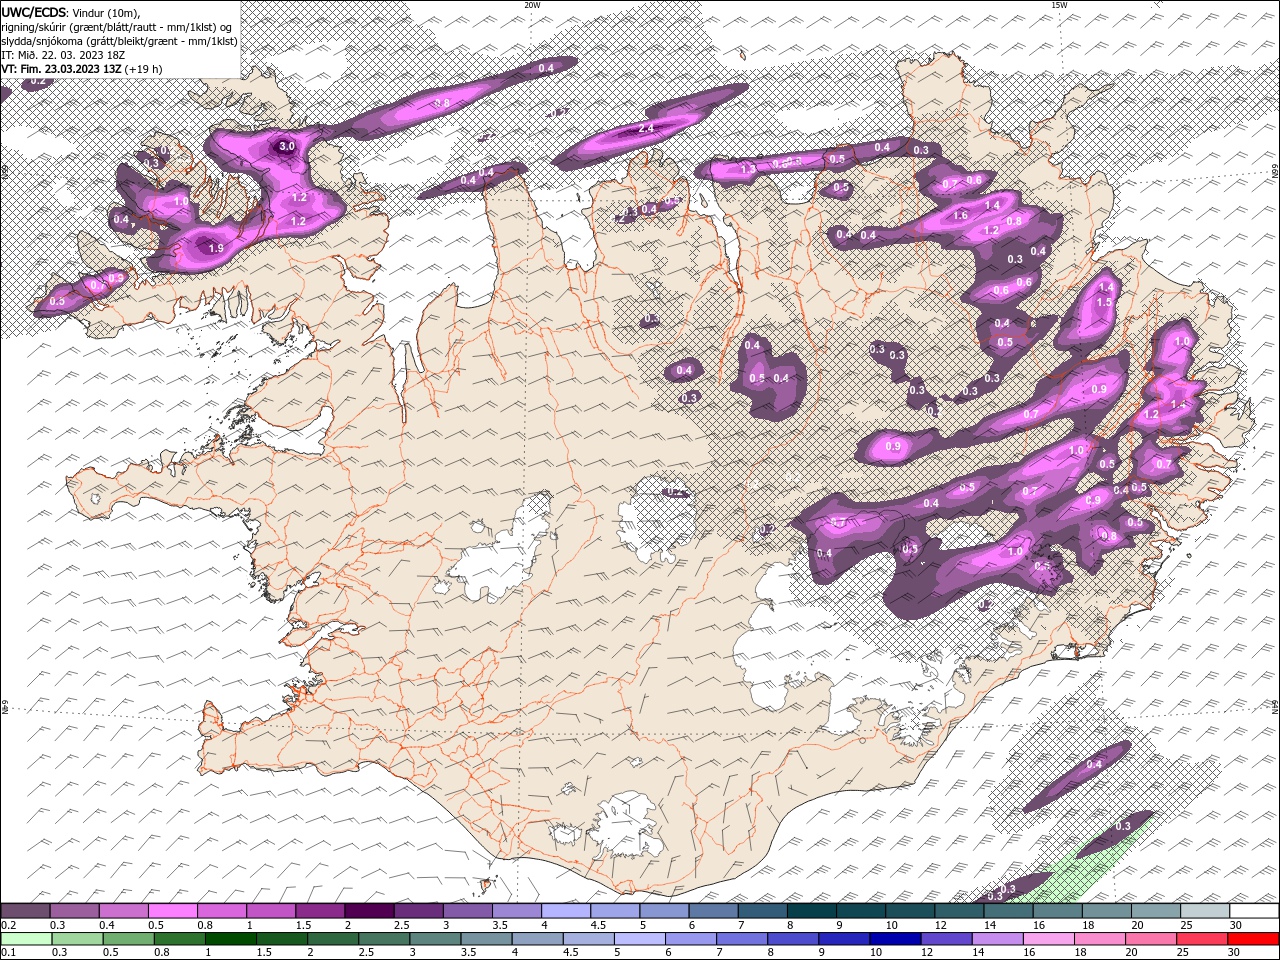This screenshot has height=960, width=1280.
Task: Click the lower row grey-green swatch starting at 3
Action: click(x=433, y=939)
